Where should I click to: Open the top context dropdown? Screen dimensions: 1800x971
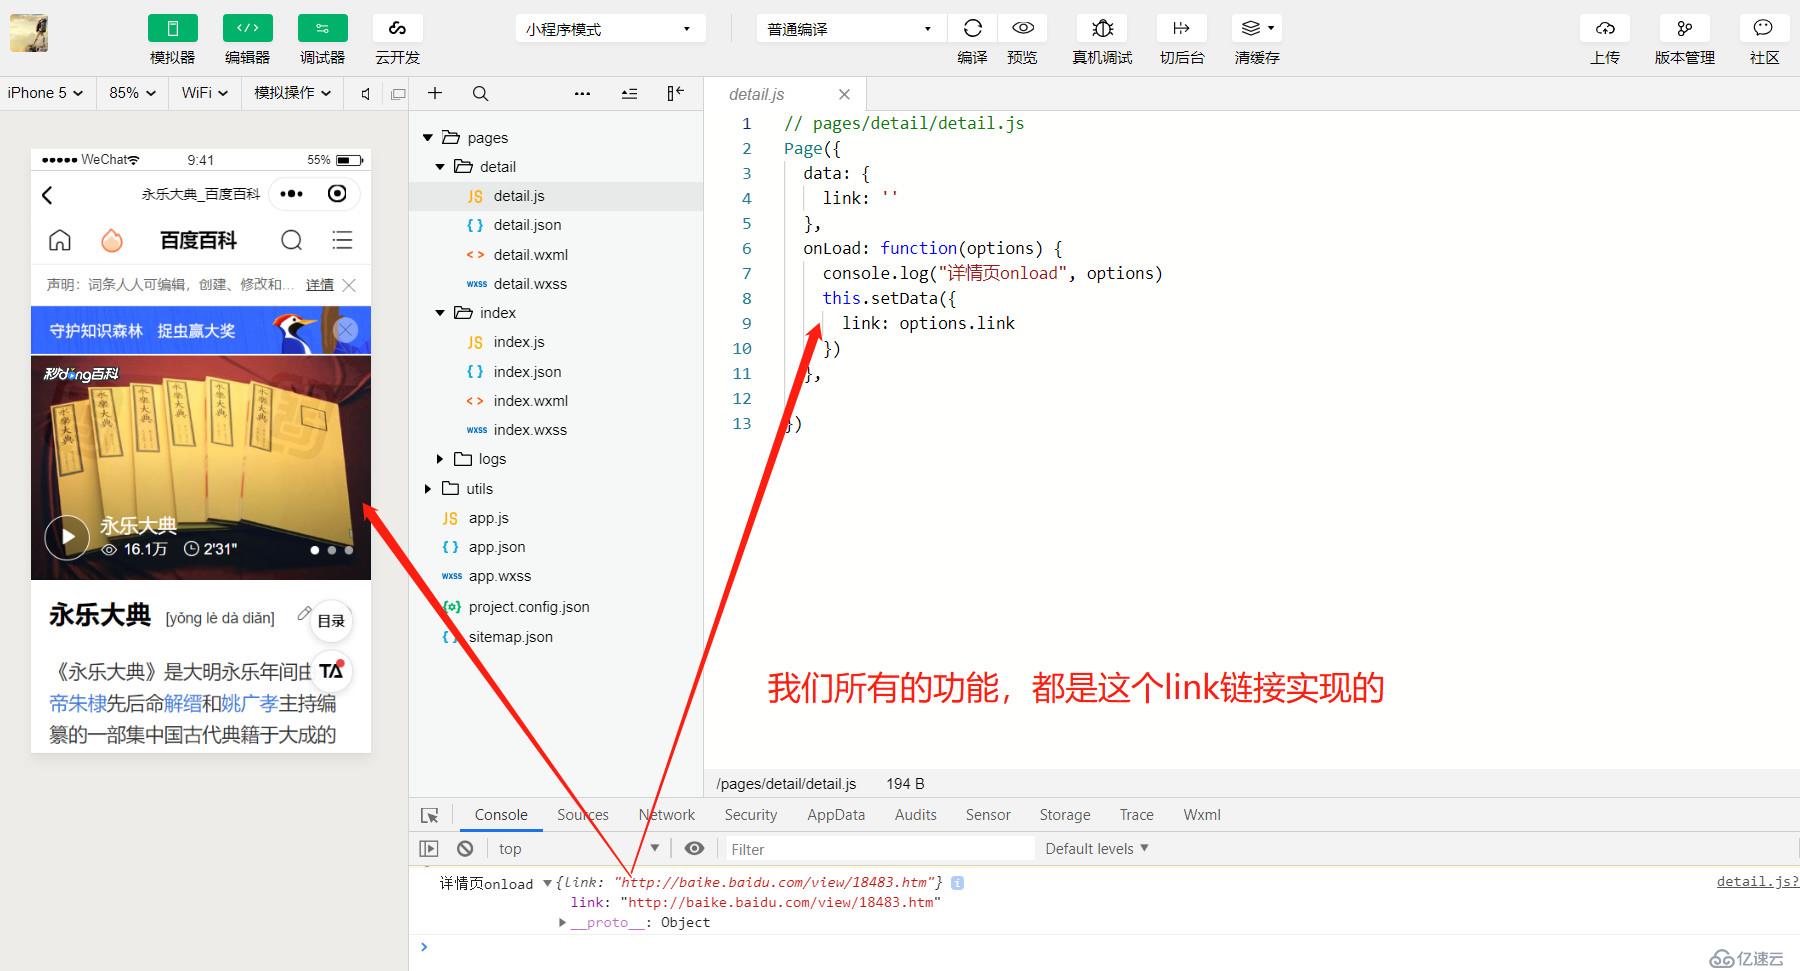tap(578, 849)
